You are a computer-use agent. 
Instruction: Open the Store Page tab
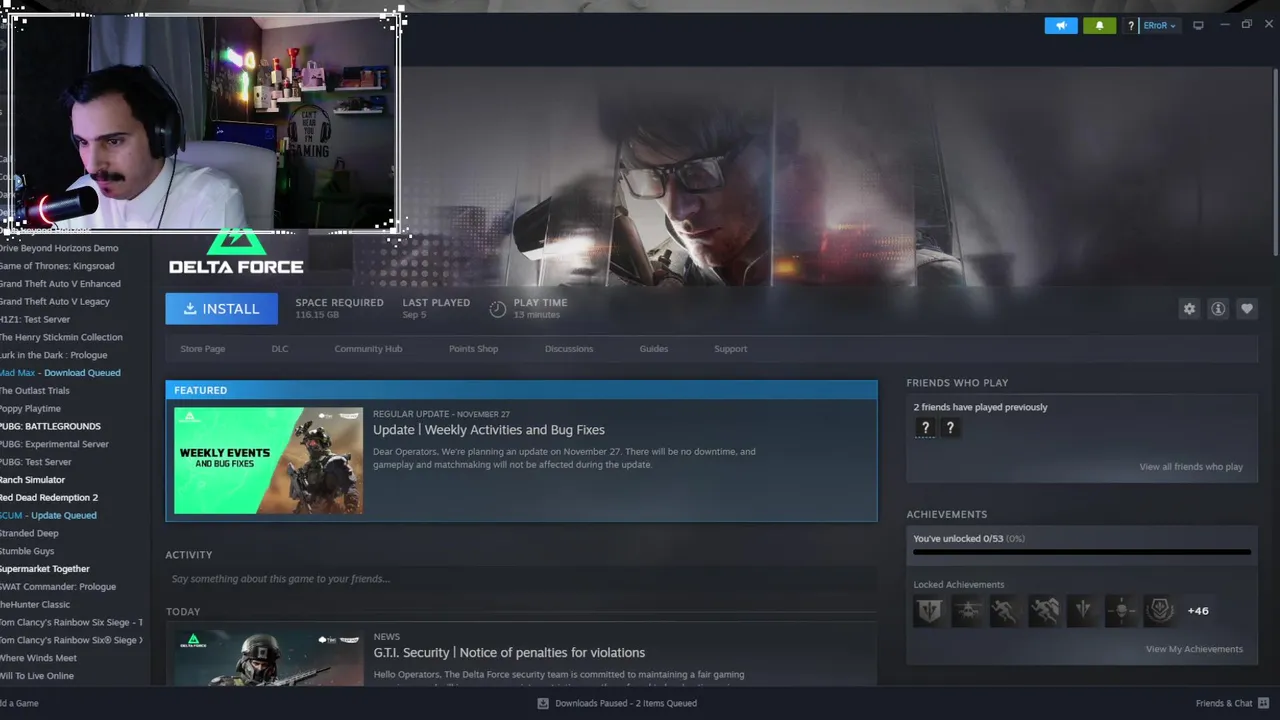click(202, 349)
